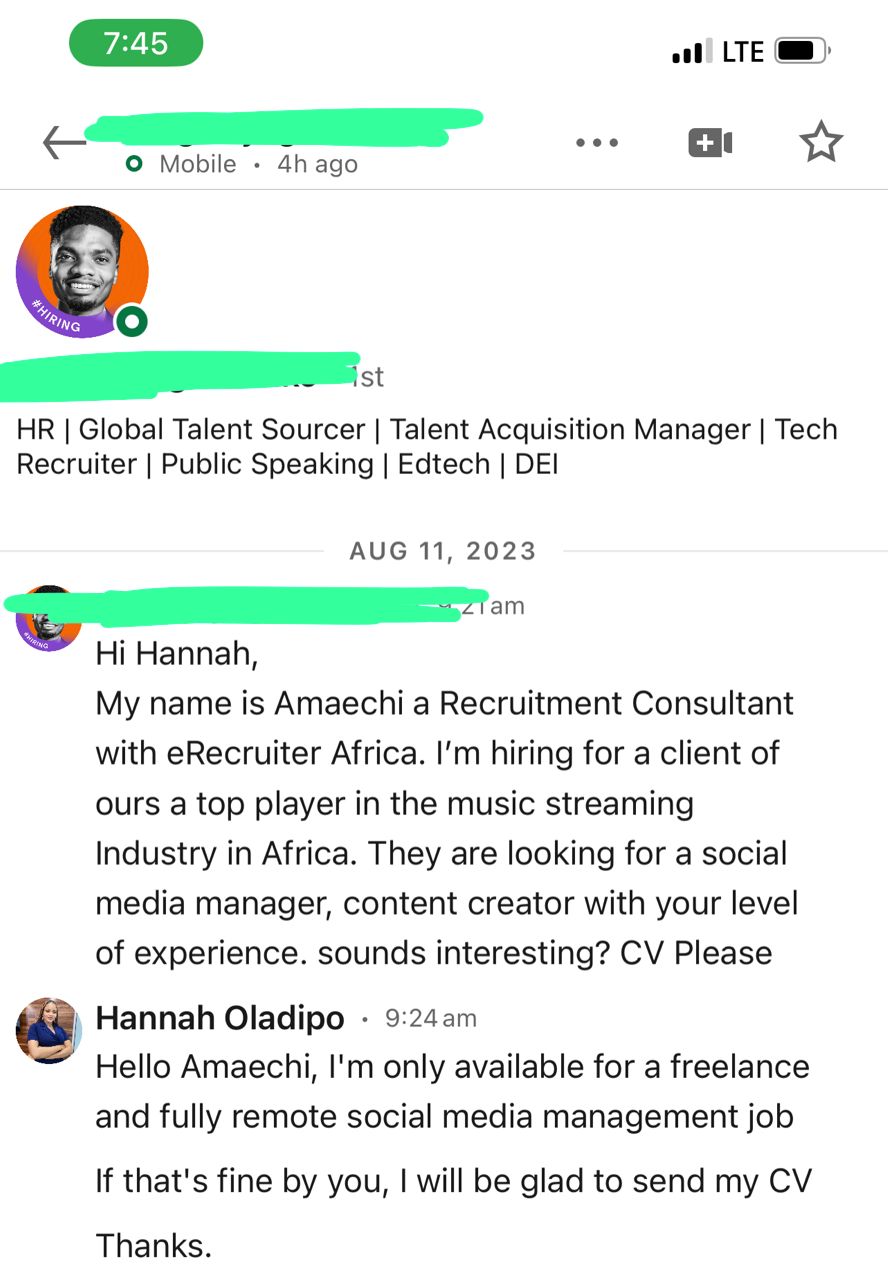The image size is (888, 1280).
Task: Tap the "Mobile · 4h ago" activity status
Action: [257, 164]
